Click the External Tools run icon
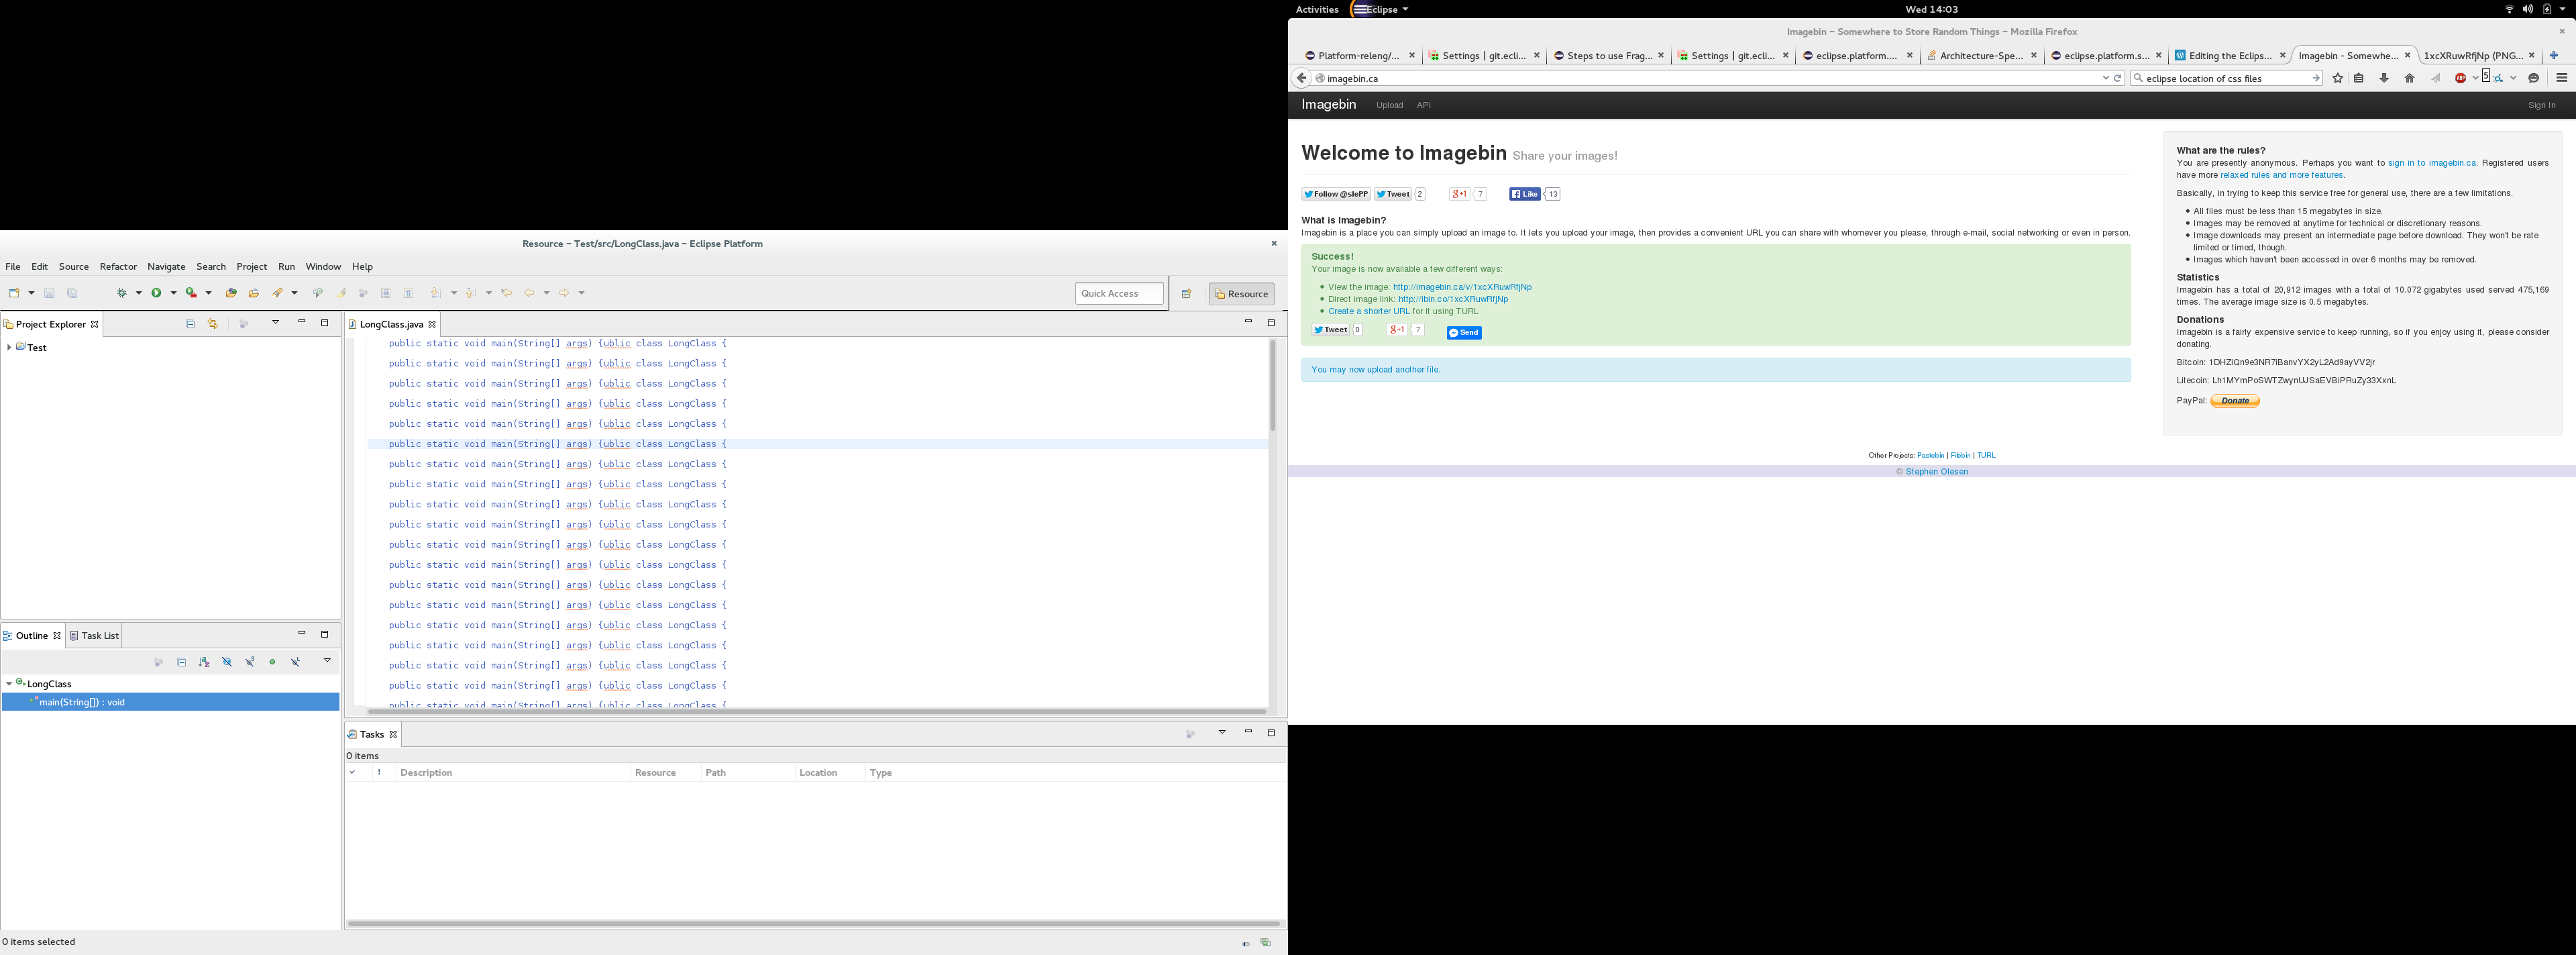The image size is (2576, 955). point(190,293)
